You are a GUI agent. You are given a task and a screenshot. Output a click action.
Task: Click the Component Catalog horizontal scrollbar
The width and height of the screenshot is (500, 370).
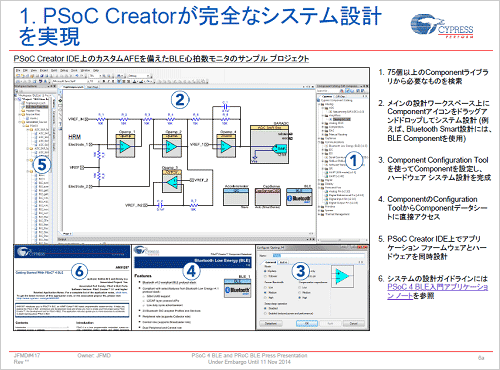coord(342,239)
